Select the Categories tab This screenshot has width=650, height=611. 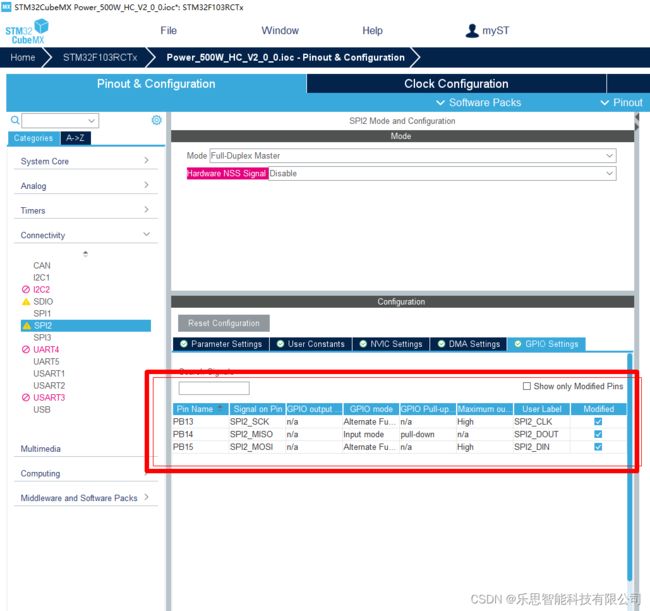click(34, 138)
